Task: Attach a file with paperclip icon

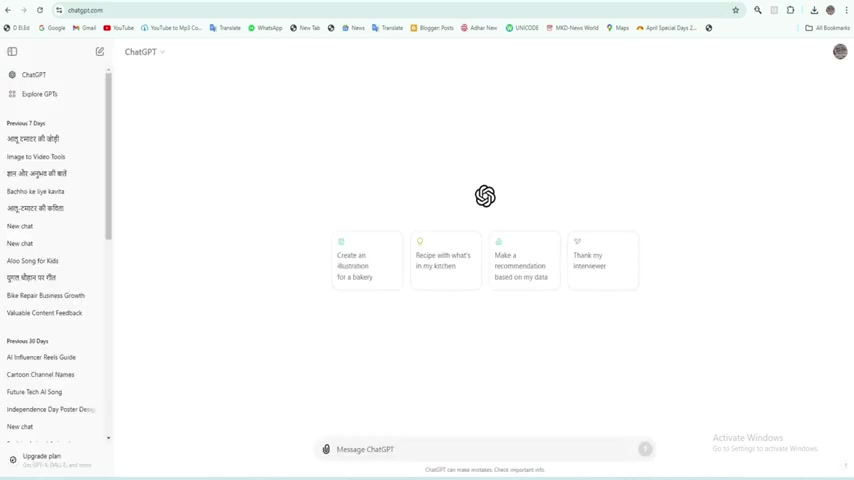Action: point(326,449)
